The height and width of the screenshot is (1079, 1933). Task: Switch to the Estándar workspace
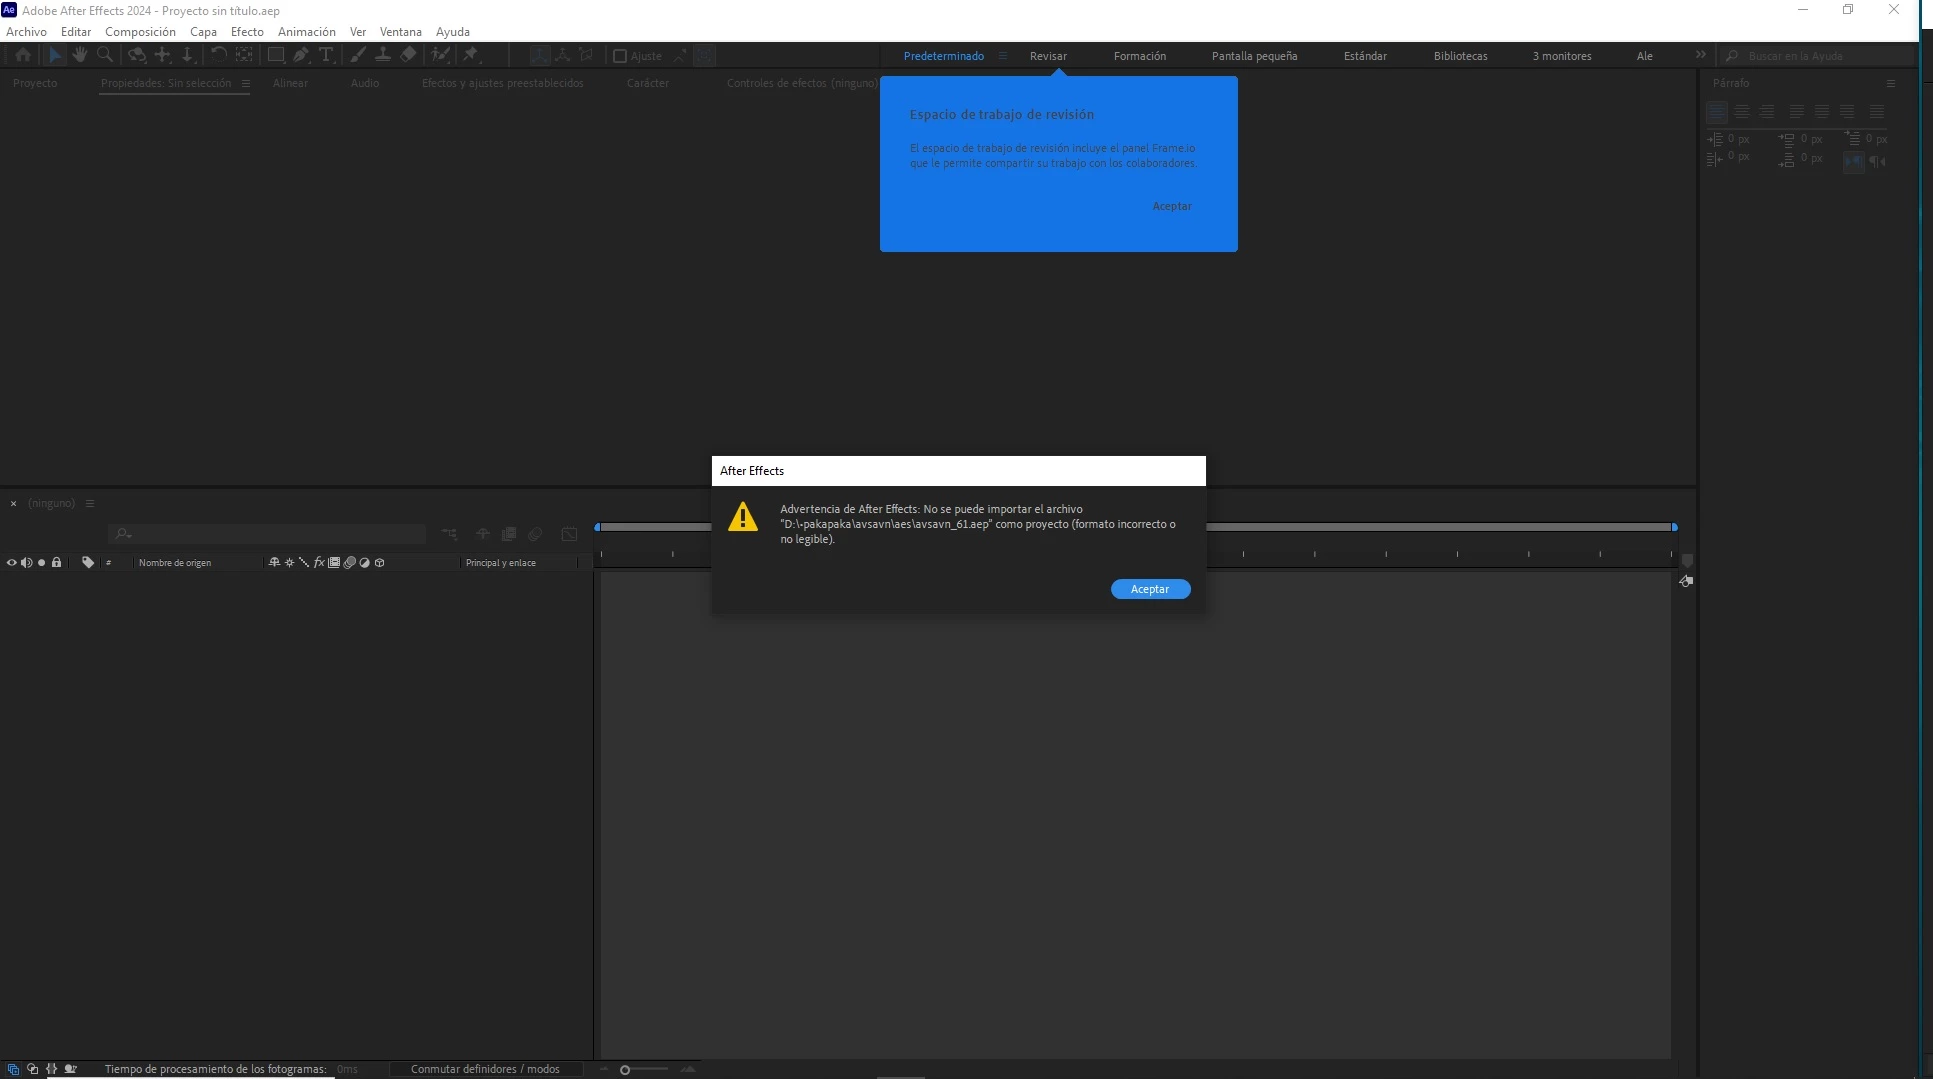pos(1365,56)
